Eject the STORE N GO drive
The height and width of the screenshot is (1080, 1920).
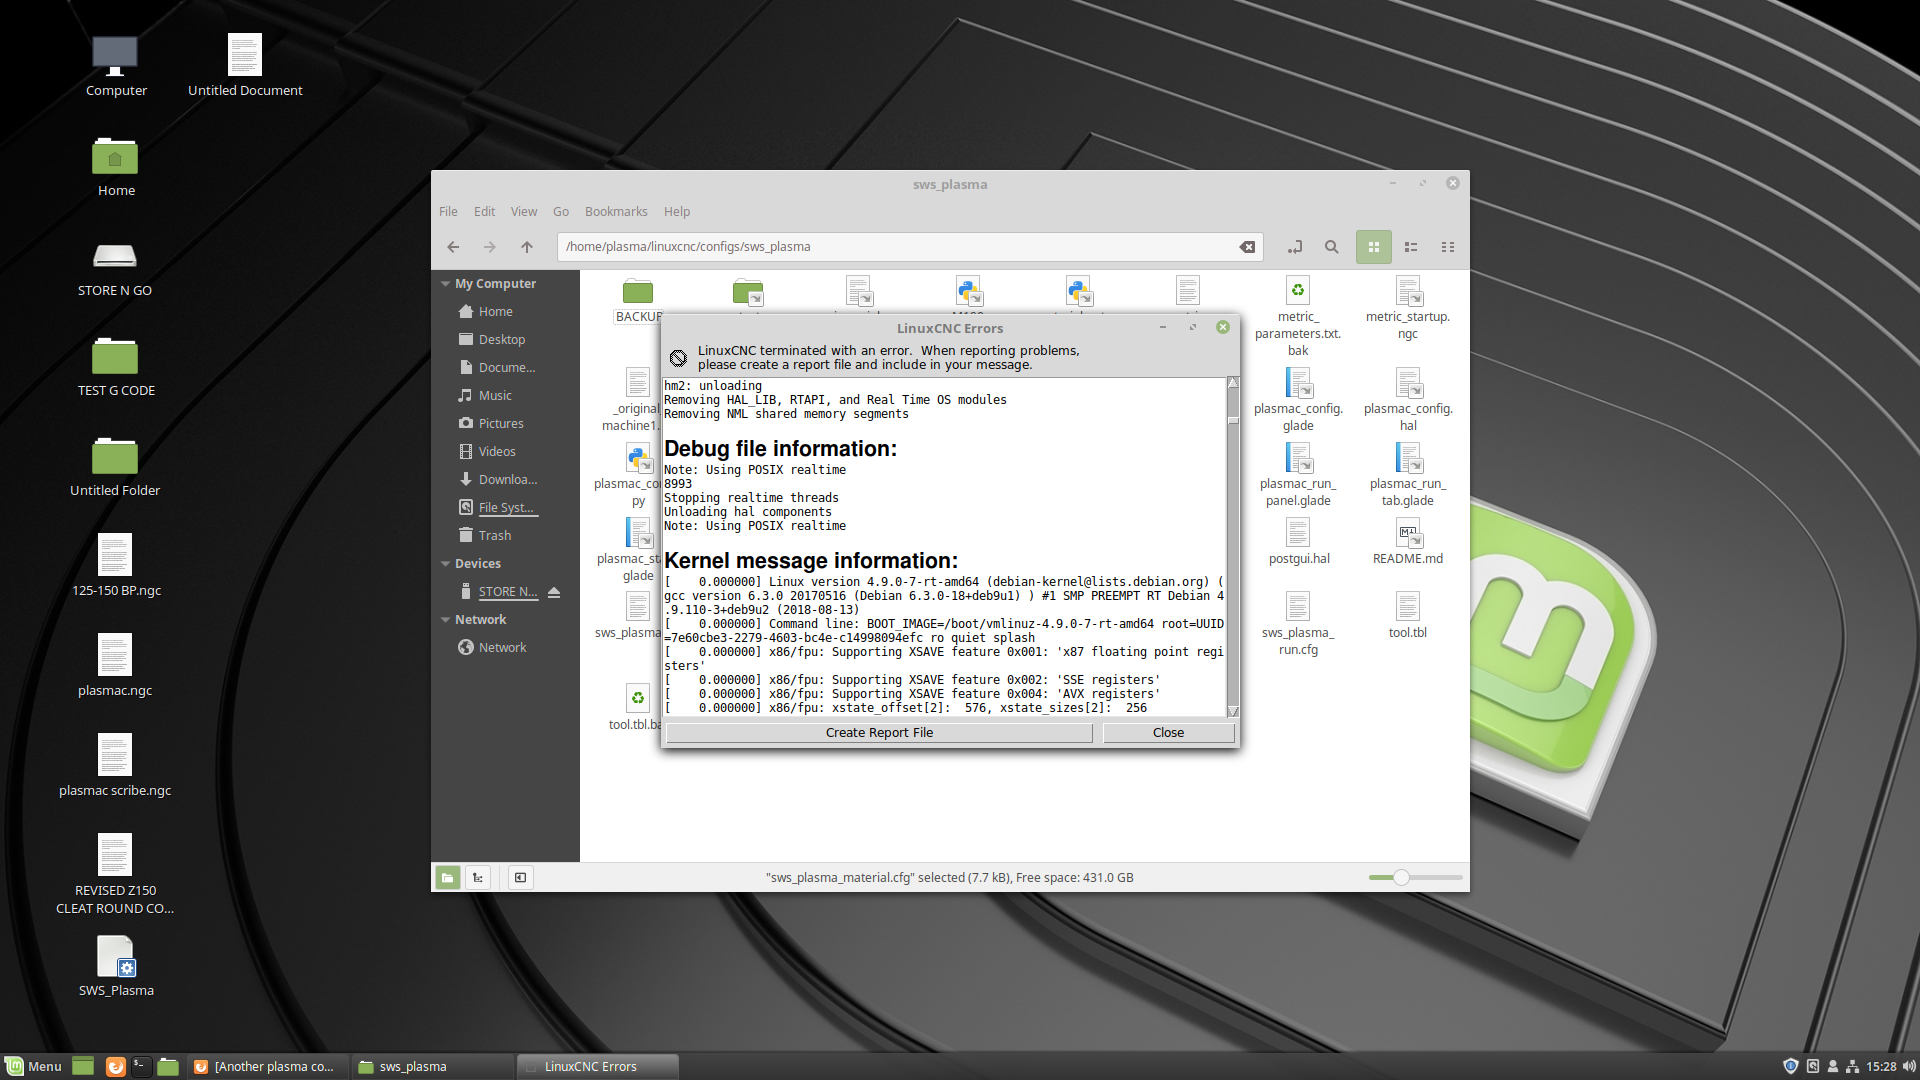coord(554,592)
